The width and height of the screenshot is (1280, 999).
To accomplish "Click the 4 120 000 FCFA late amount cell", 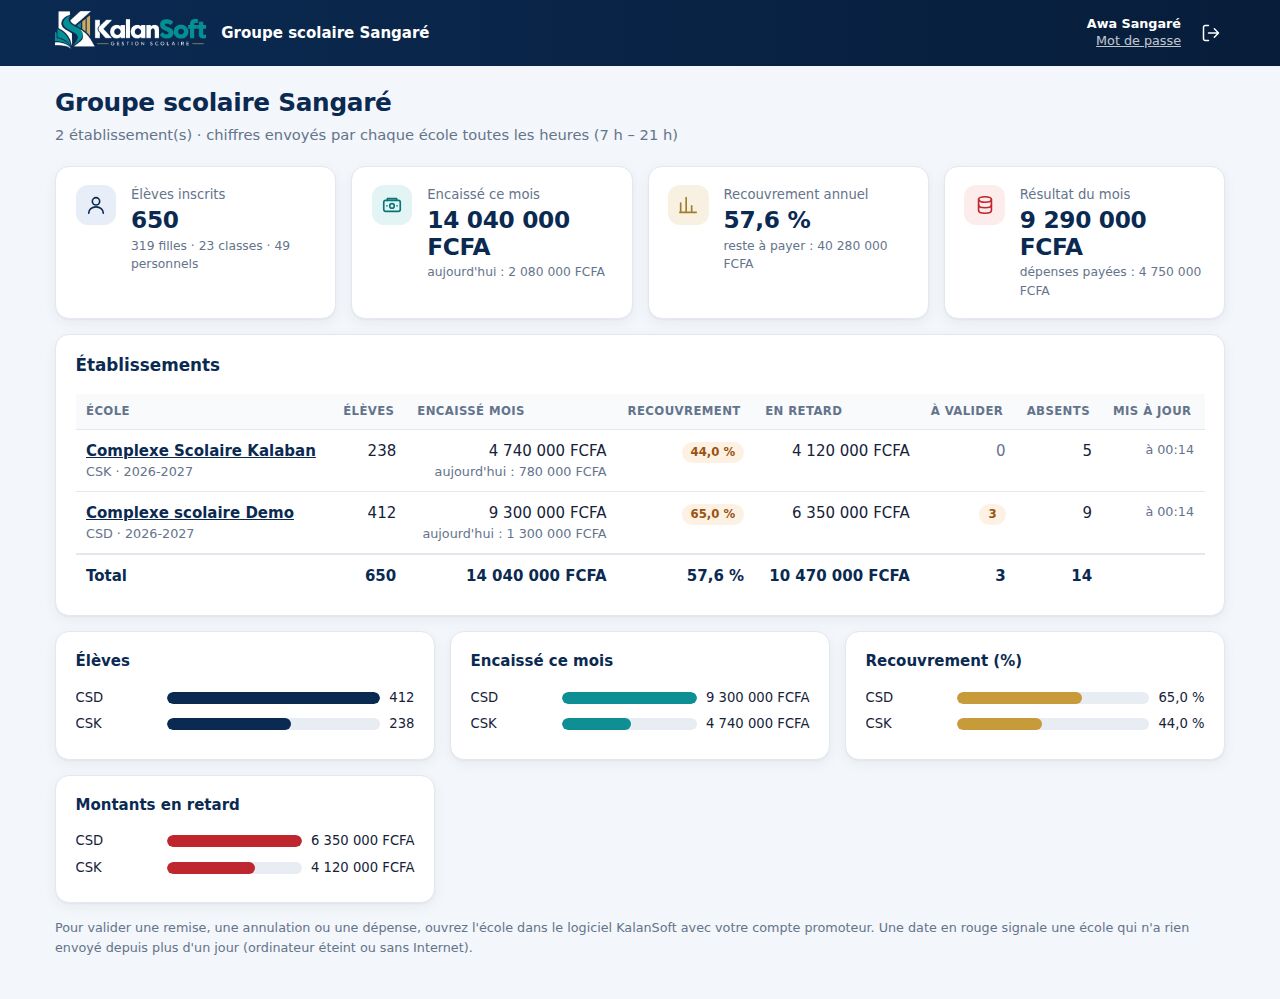I will click(x=851, y=450).
